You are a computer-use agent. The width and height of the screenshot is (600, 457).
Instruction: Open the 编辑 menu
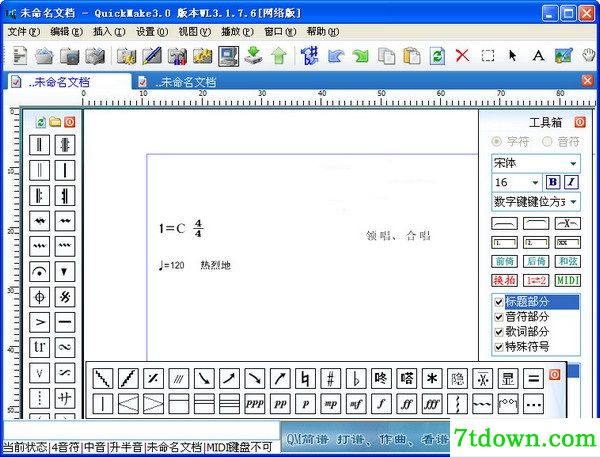pos(66,32)
